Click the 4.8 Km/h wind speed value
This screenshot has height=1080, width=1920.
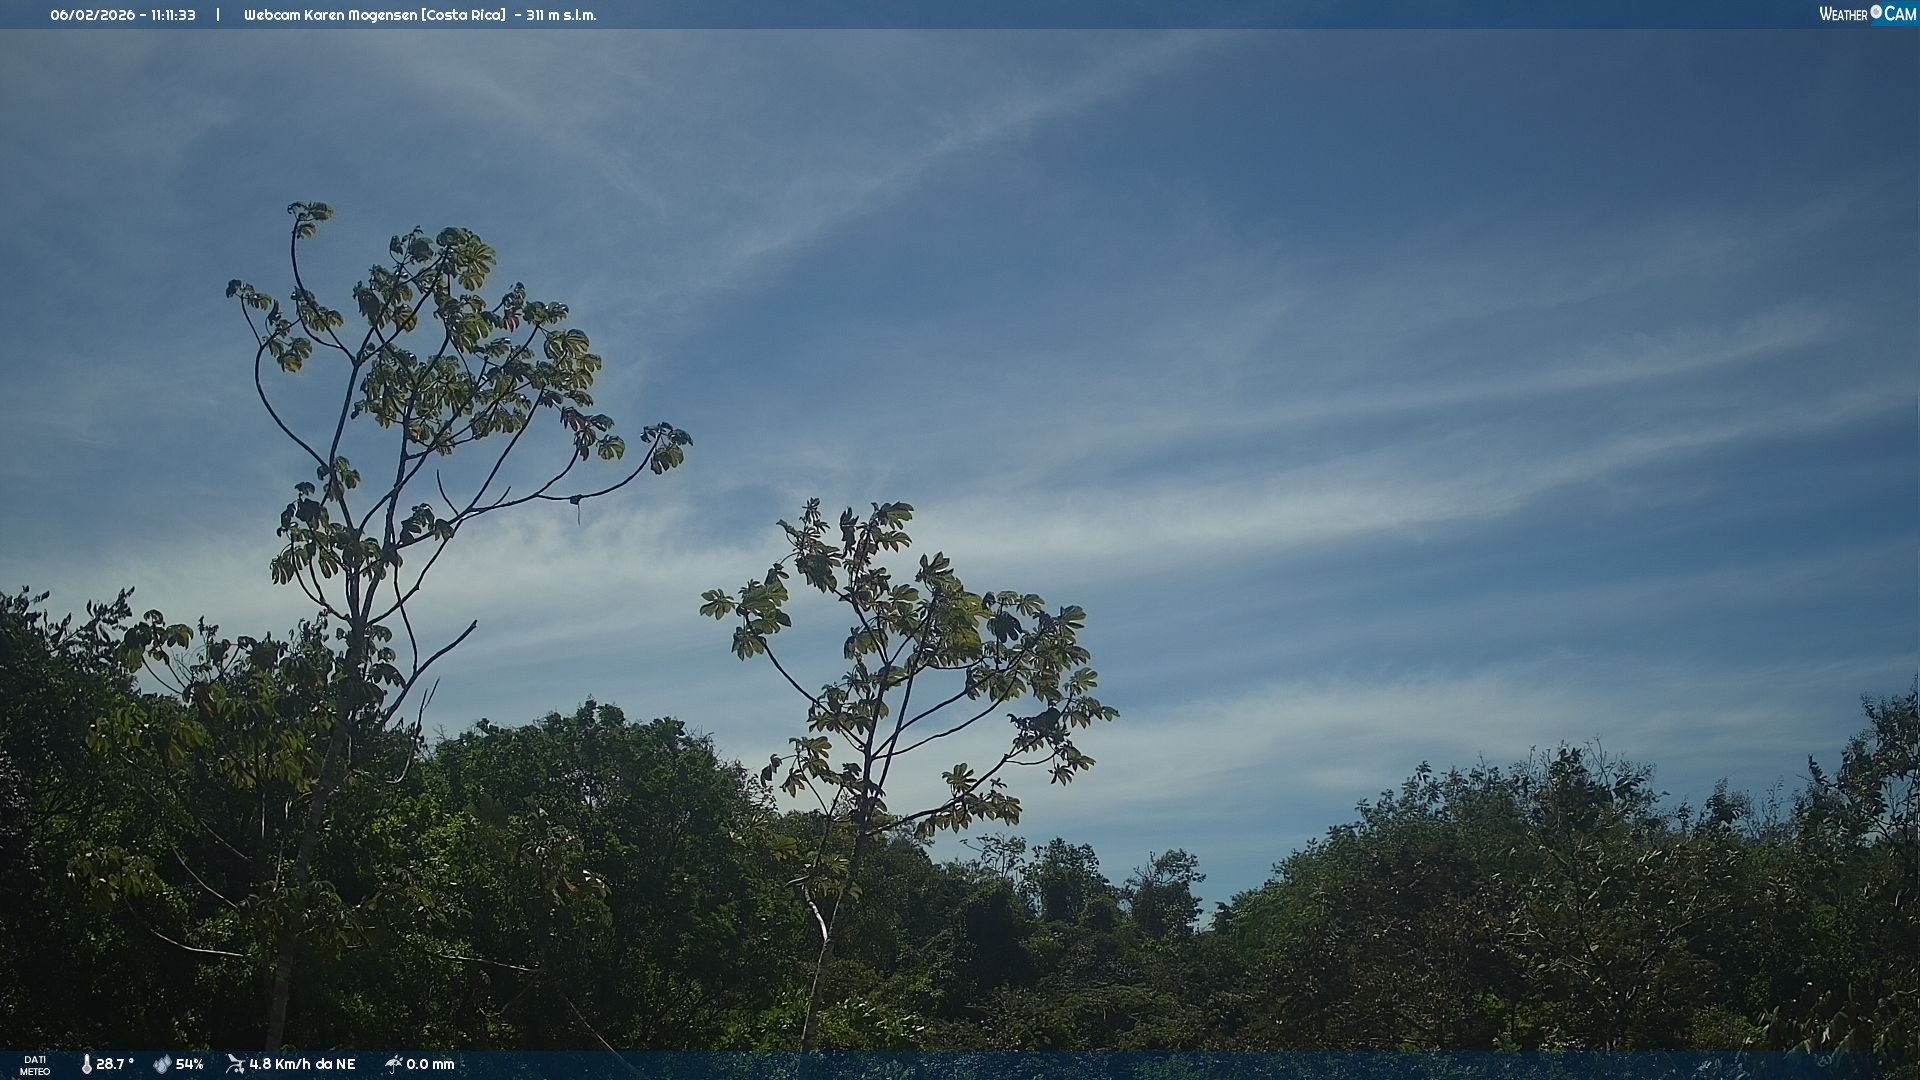coord(282,1064)
